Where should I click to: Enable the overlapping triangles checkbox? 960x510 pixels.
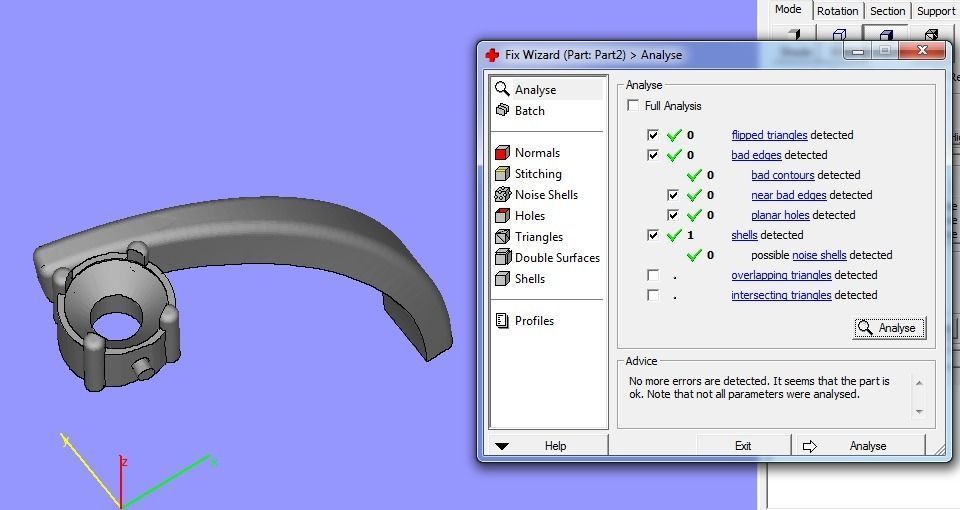653,275
